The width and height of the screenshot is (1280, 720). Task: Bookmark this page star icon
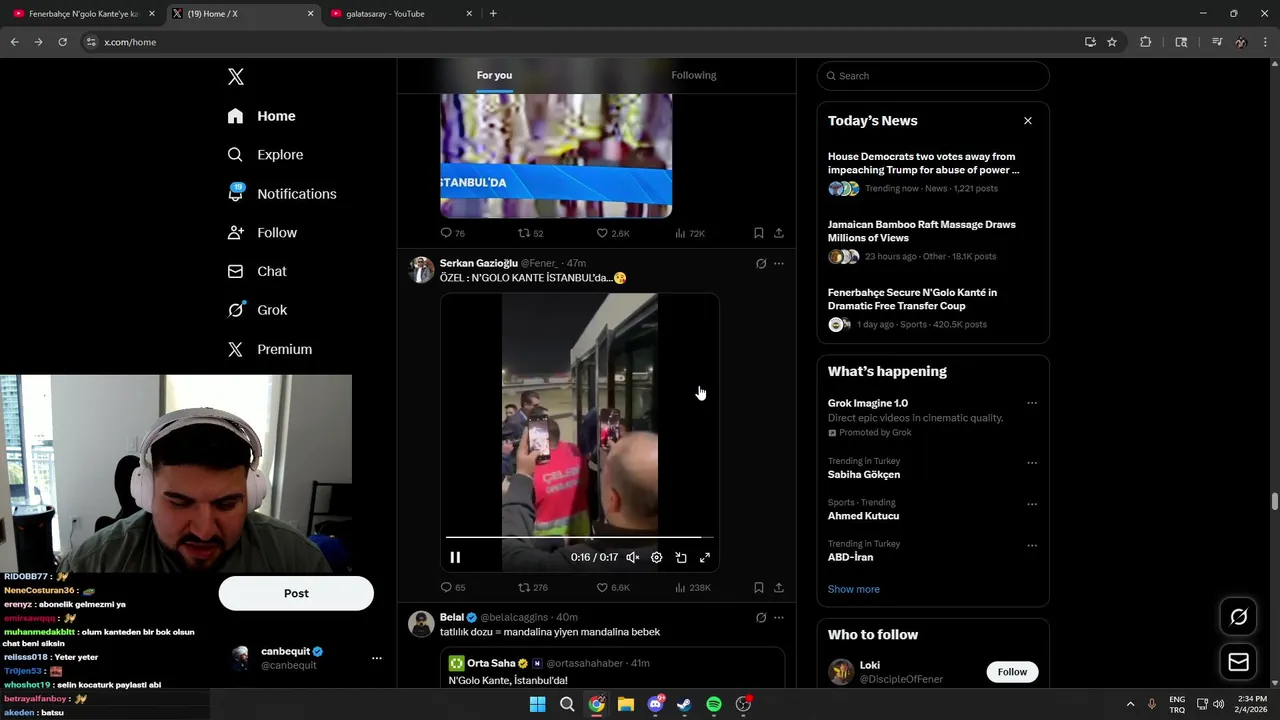coord(1112,42)
